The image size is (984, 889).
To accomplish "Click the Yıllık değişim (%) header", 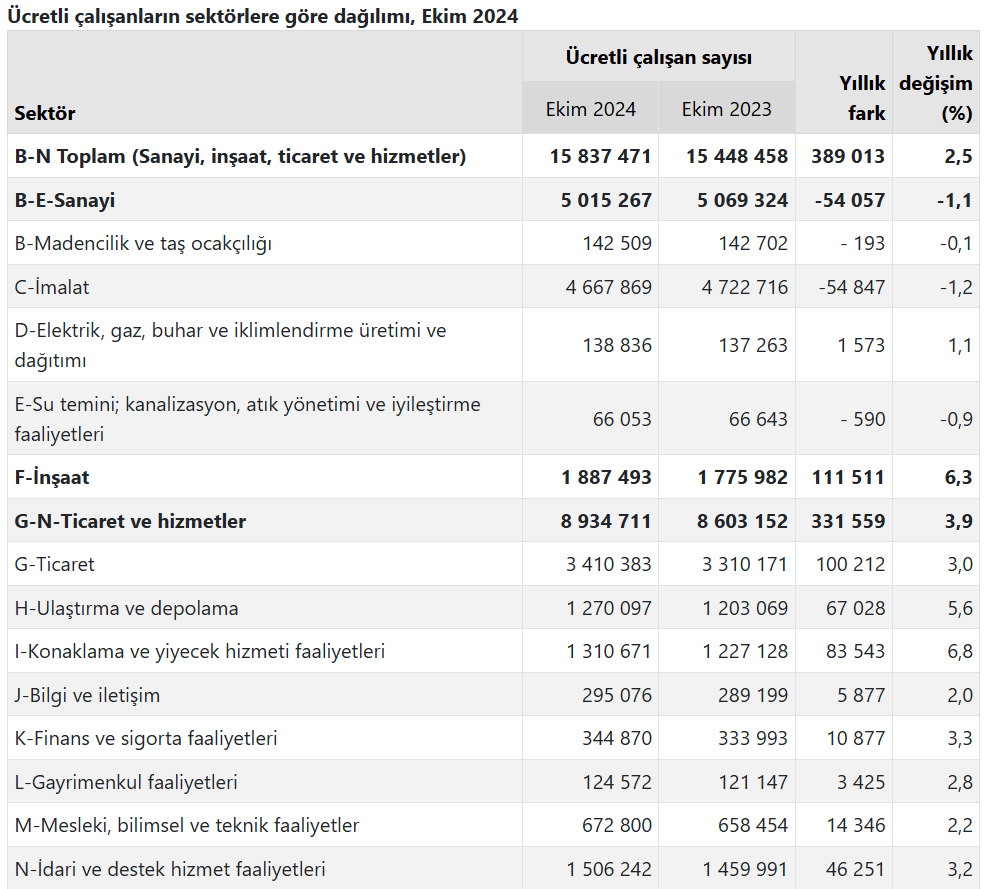I will click(x=936, y=83).
